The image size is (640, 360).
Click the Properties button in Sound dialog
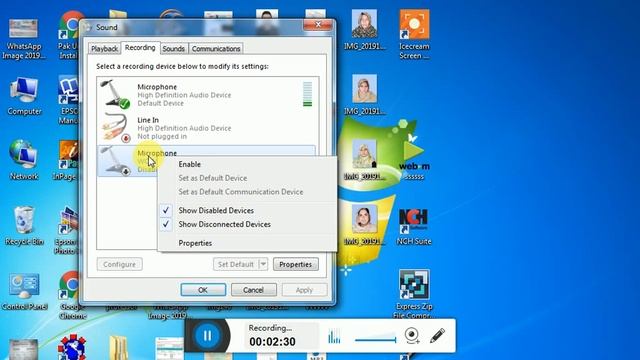[296, 264]
